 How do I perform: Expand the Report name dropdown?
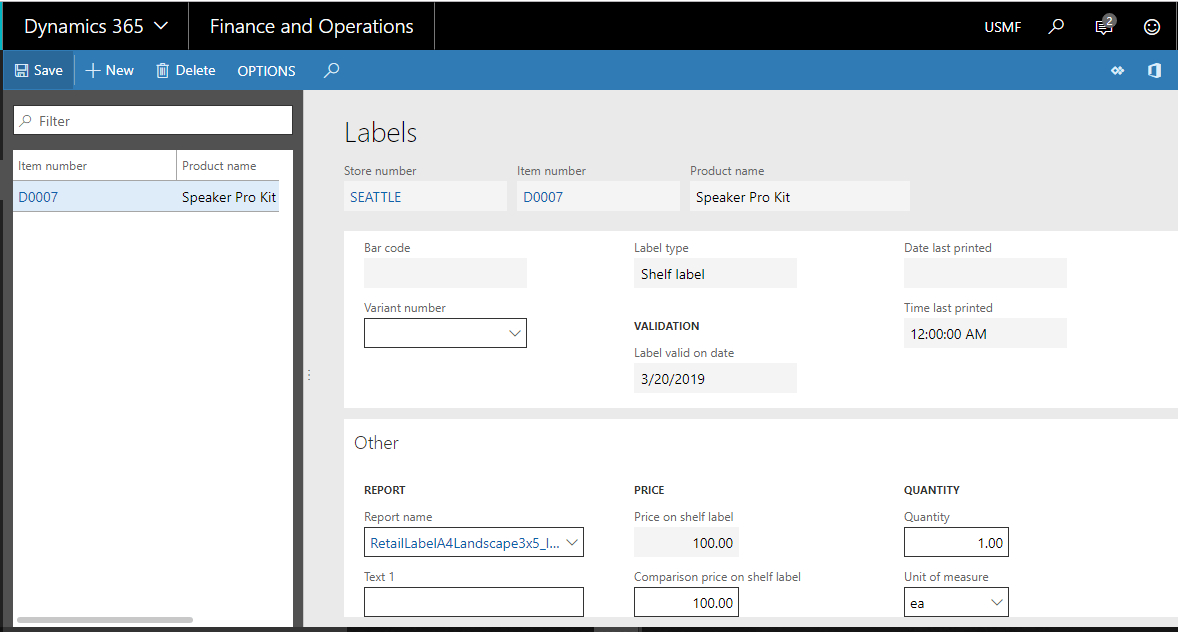(572, 543)
